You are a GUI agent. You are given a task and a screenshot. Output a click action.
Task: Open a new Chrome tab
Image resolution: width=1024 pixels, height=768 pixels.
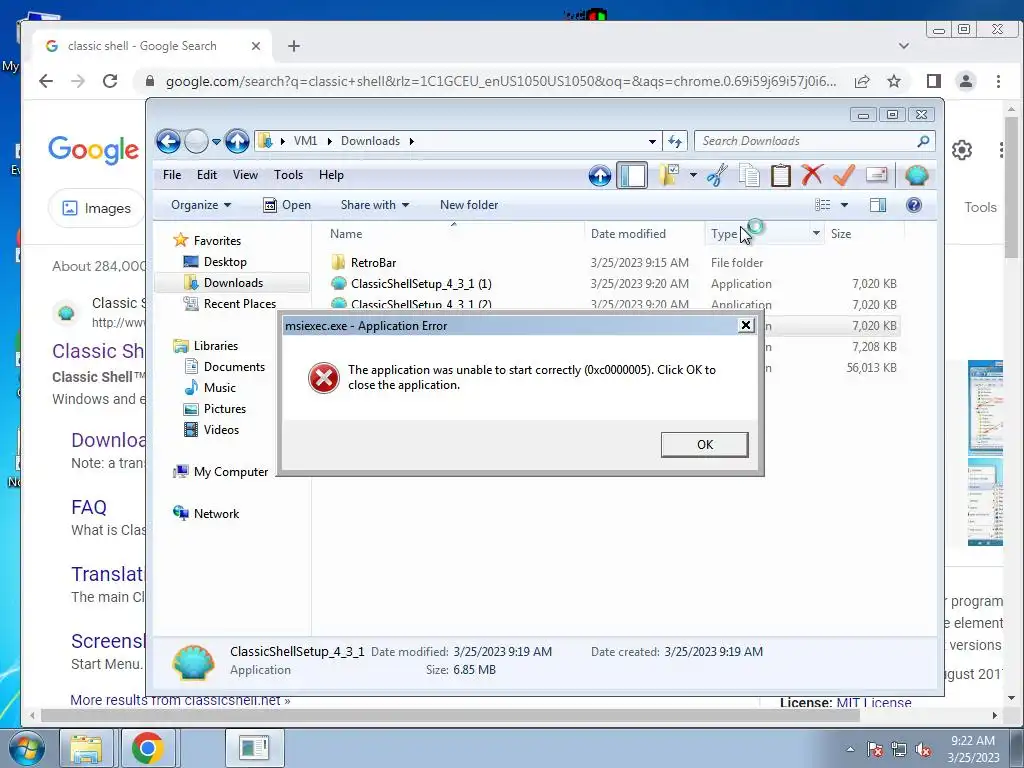pyautogui.click(x=294, y=46)
